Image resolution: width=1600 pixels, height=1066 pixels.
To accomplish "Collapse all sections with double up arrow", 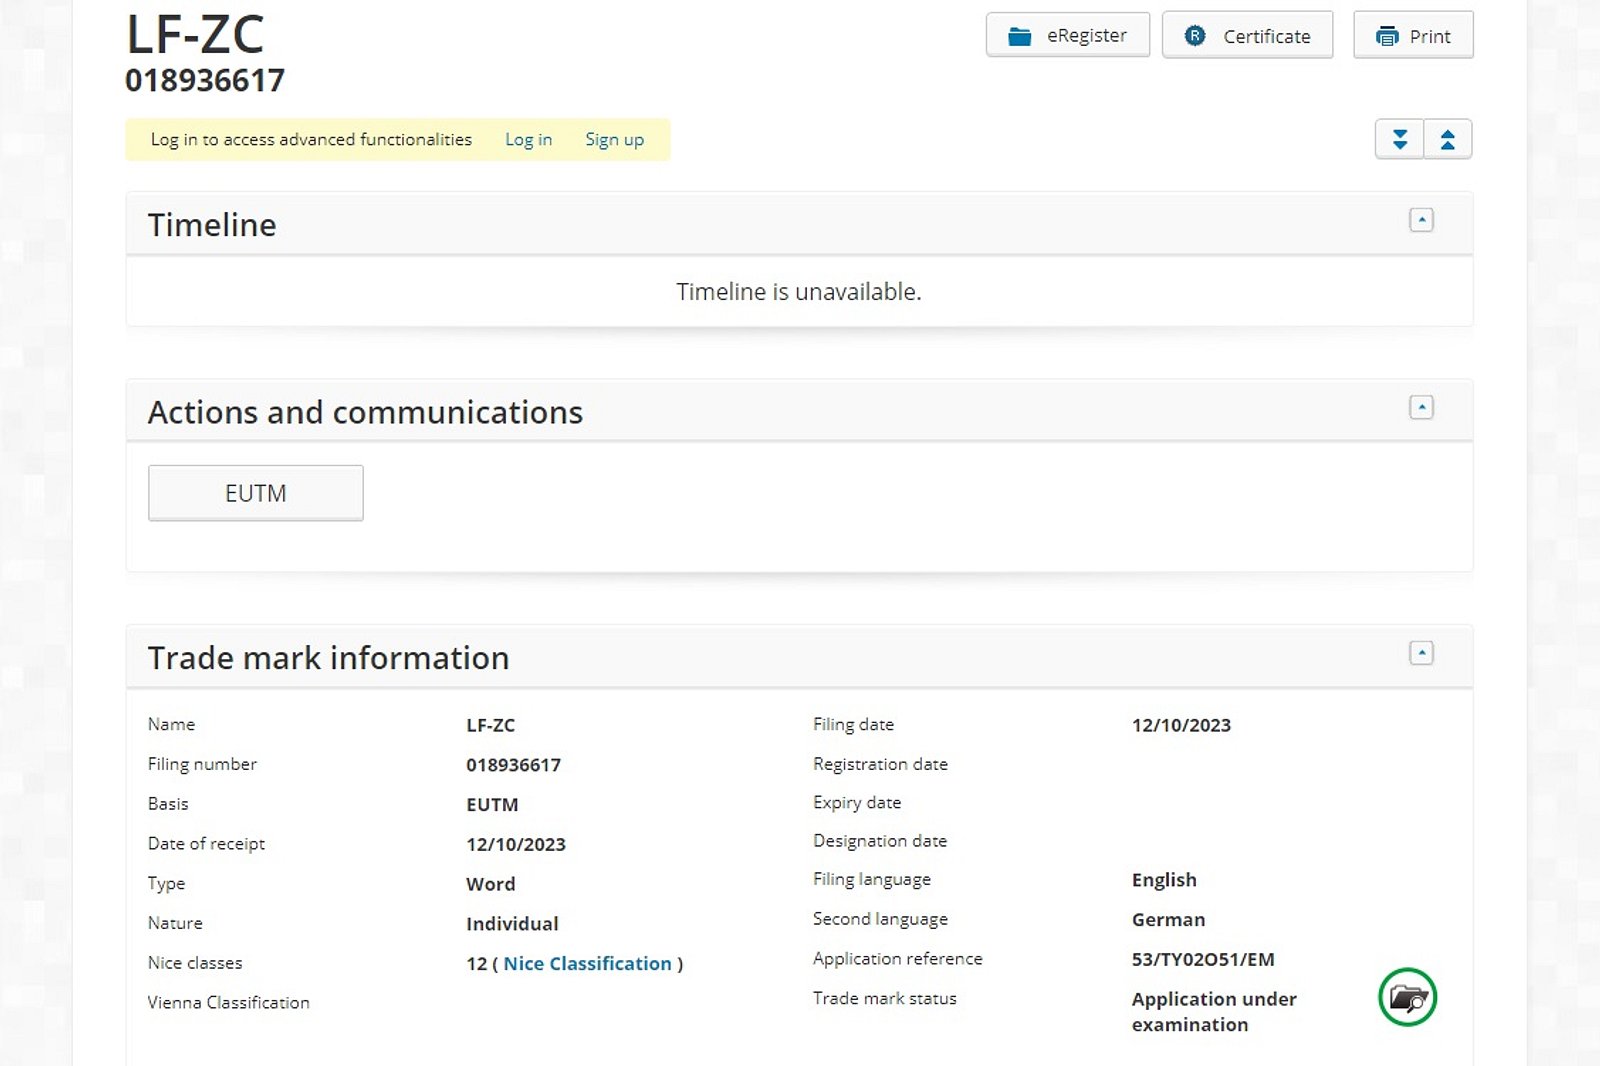I will click(1448, 139).
